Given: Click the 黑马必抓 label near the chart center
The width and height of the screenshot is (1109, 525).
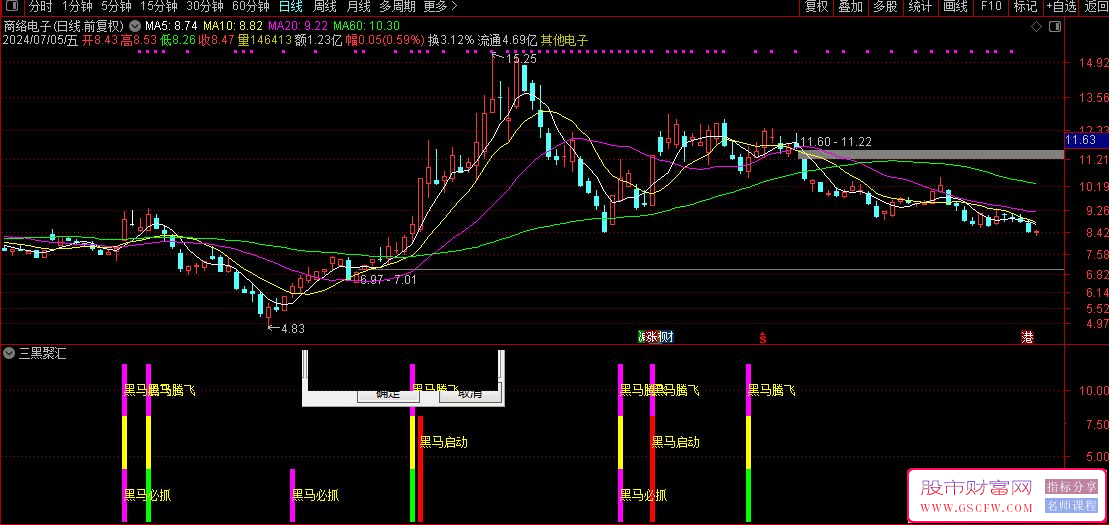Looking at the screenshot, I should (x=315, y=495).
